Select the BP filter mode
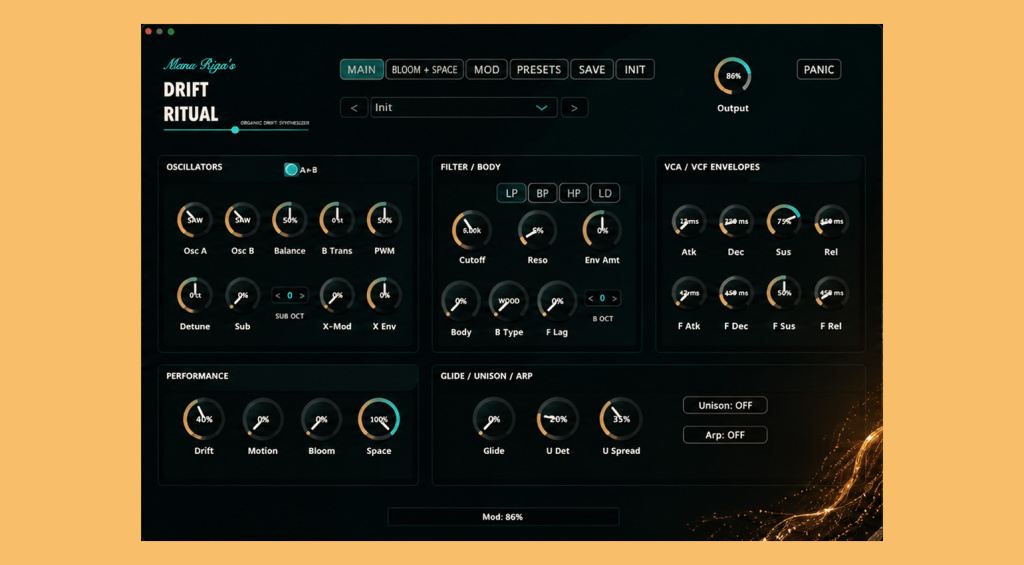Screen dimensions: 1024x565 pyautogui.click(x=542, y=193)
